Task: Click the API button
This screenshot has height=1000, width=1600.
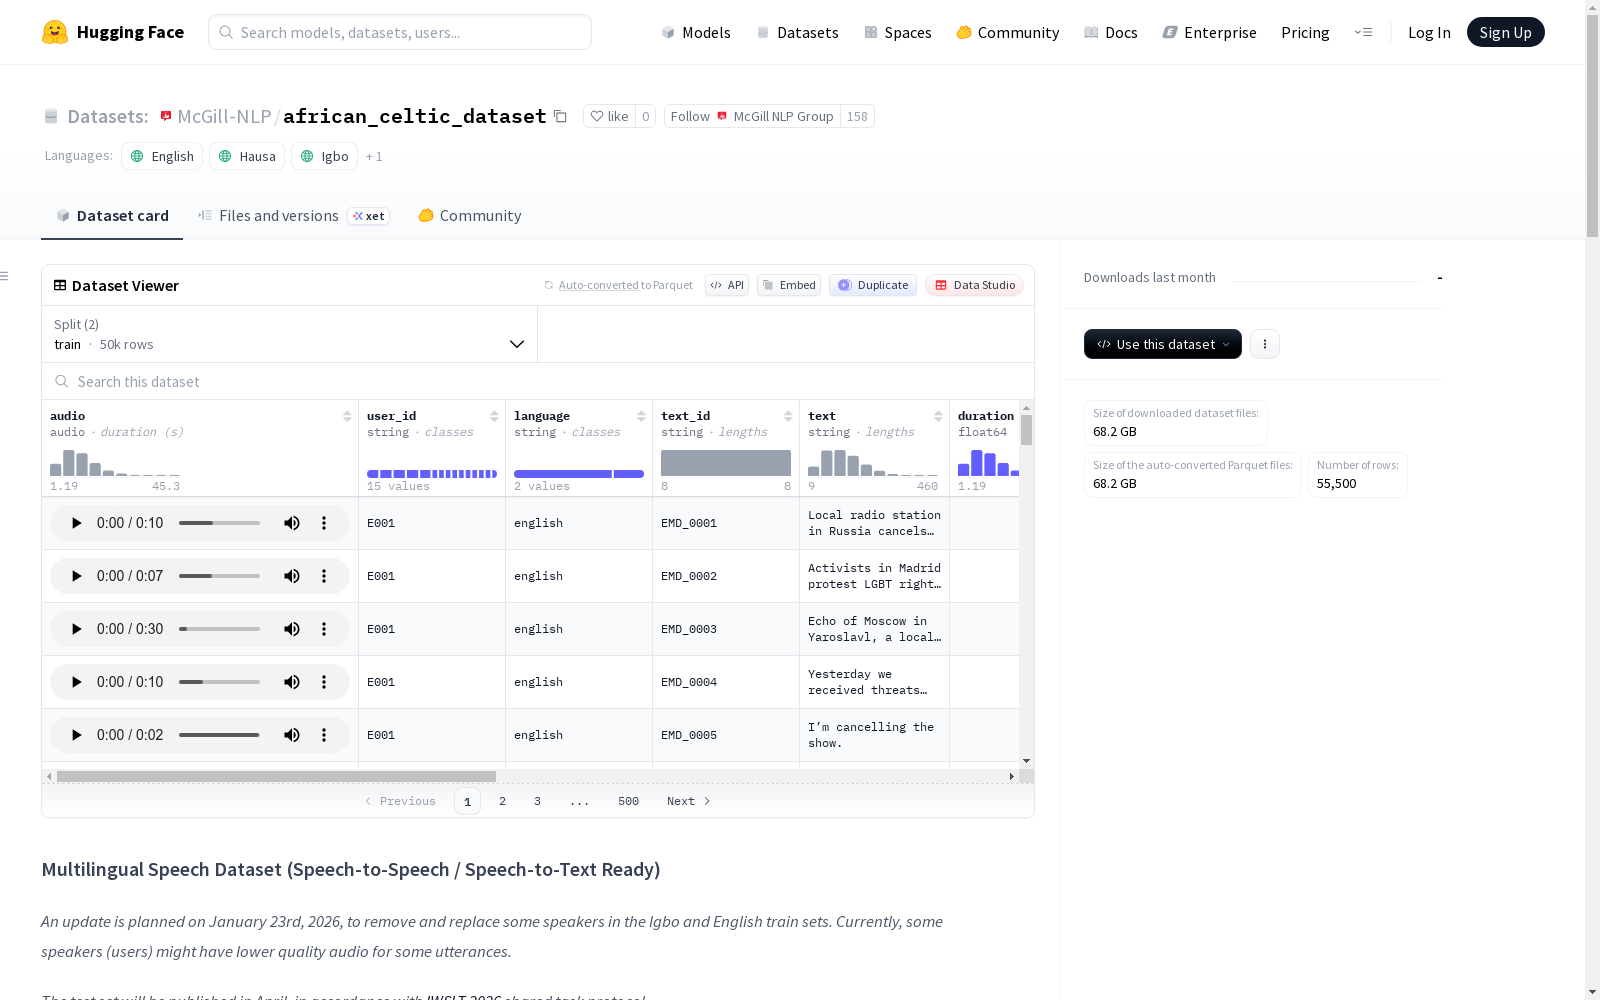Action: 727,285
